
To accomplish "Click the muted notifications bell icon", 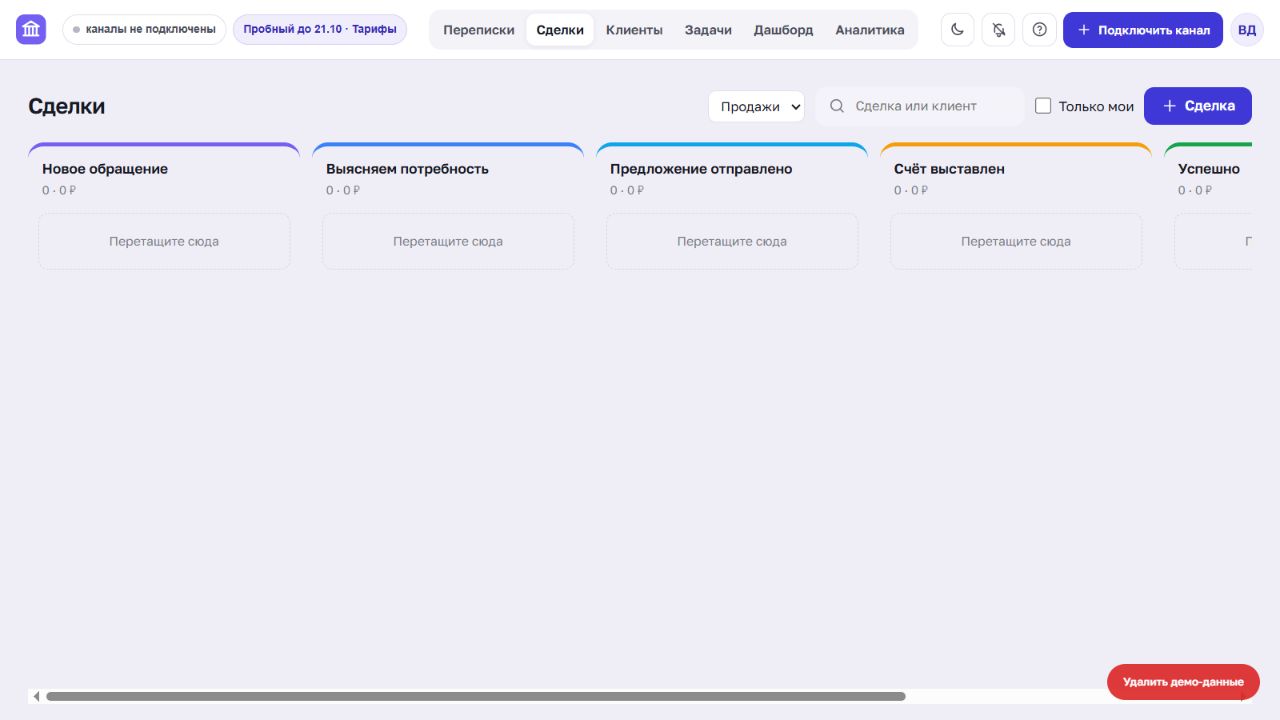I will pos(998,30).
